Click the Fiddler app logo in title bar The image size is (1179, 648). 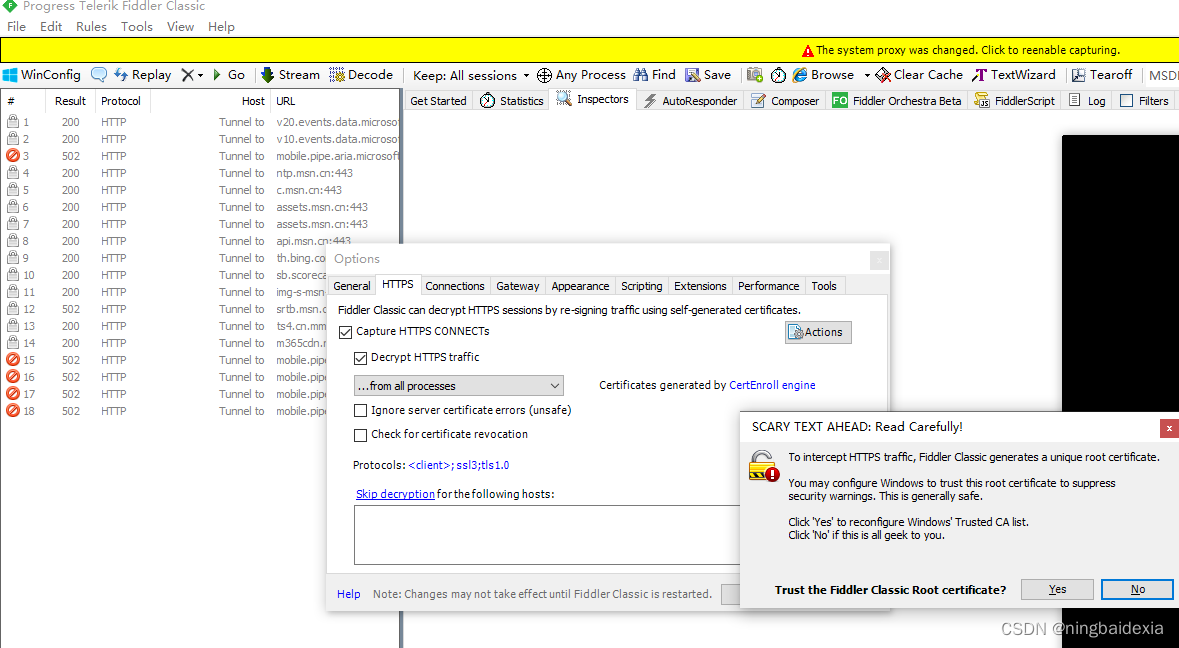(10, 6)
